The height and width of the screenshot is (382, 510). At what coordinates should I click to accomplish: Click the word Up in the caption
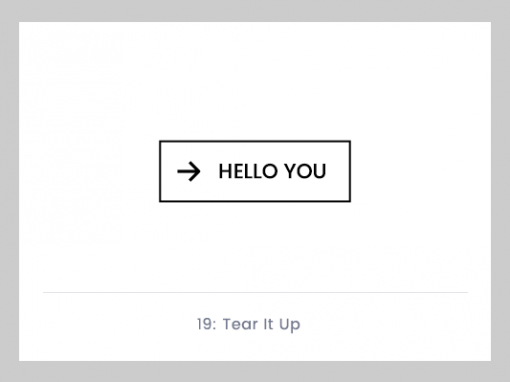tap(290, 325)
